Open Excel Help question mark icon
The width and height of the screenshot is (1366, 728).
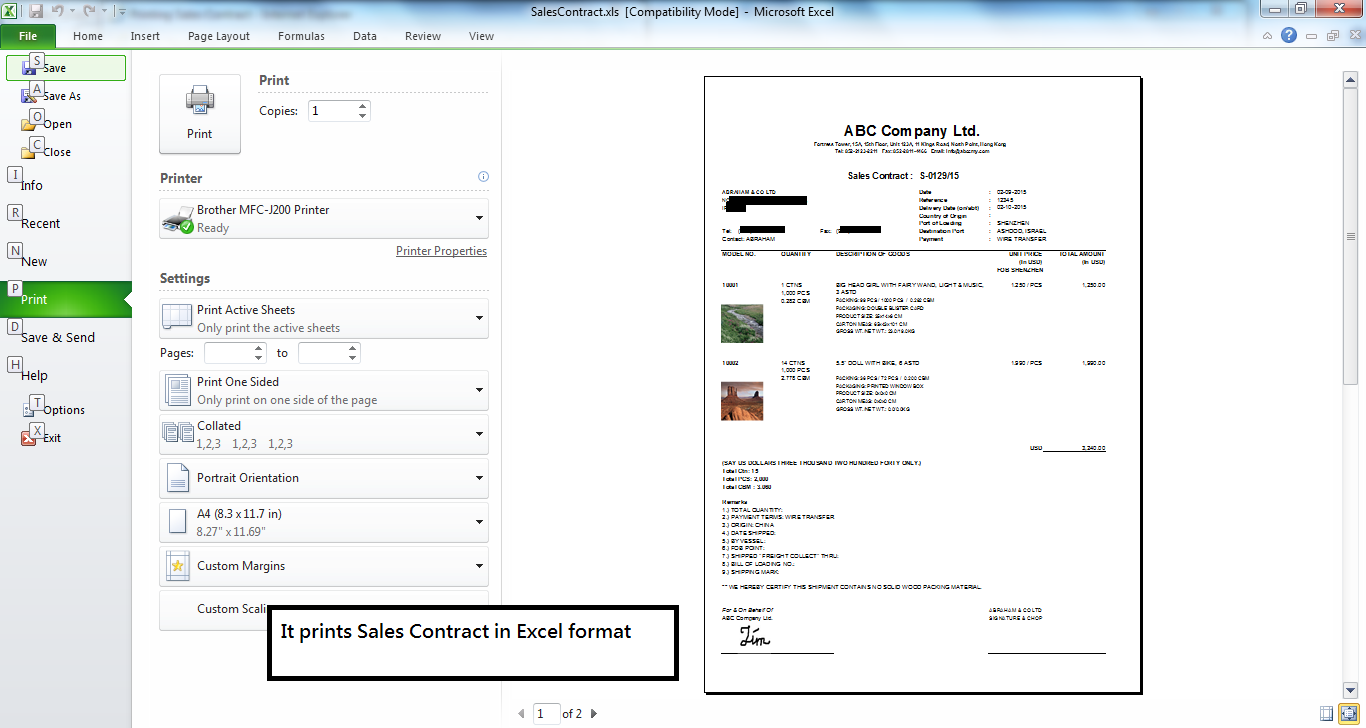click(x=1289, y=36)
